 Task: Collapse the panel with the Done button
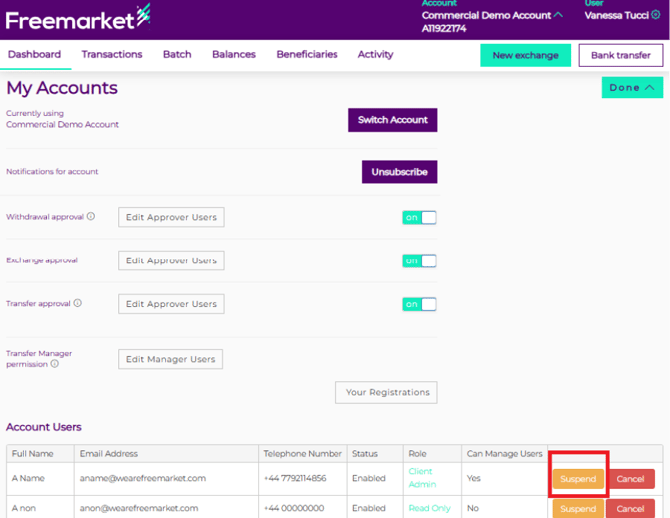click(x=631, y=88)
